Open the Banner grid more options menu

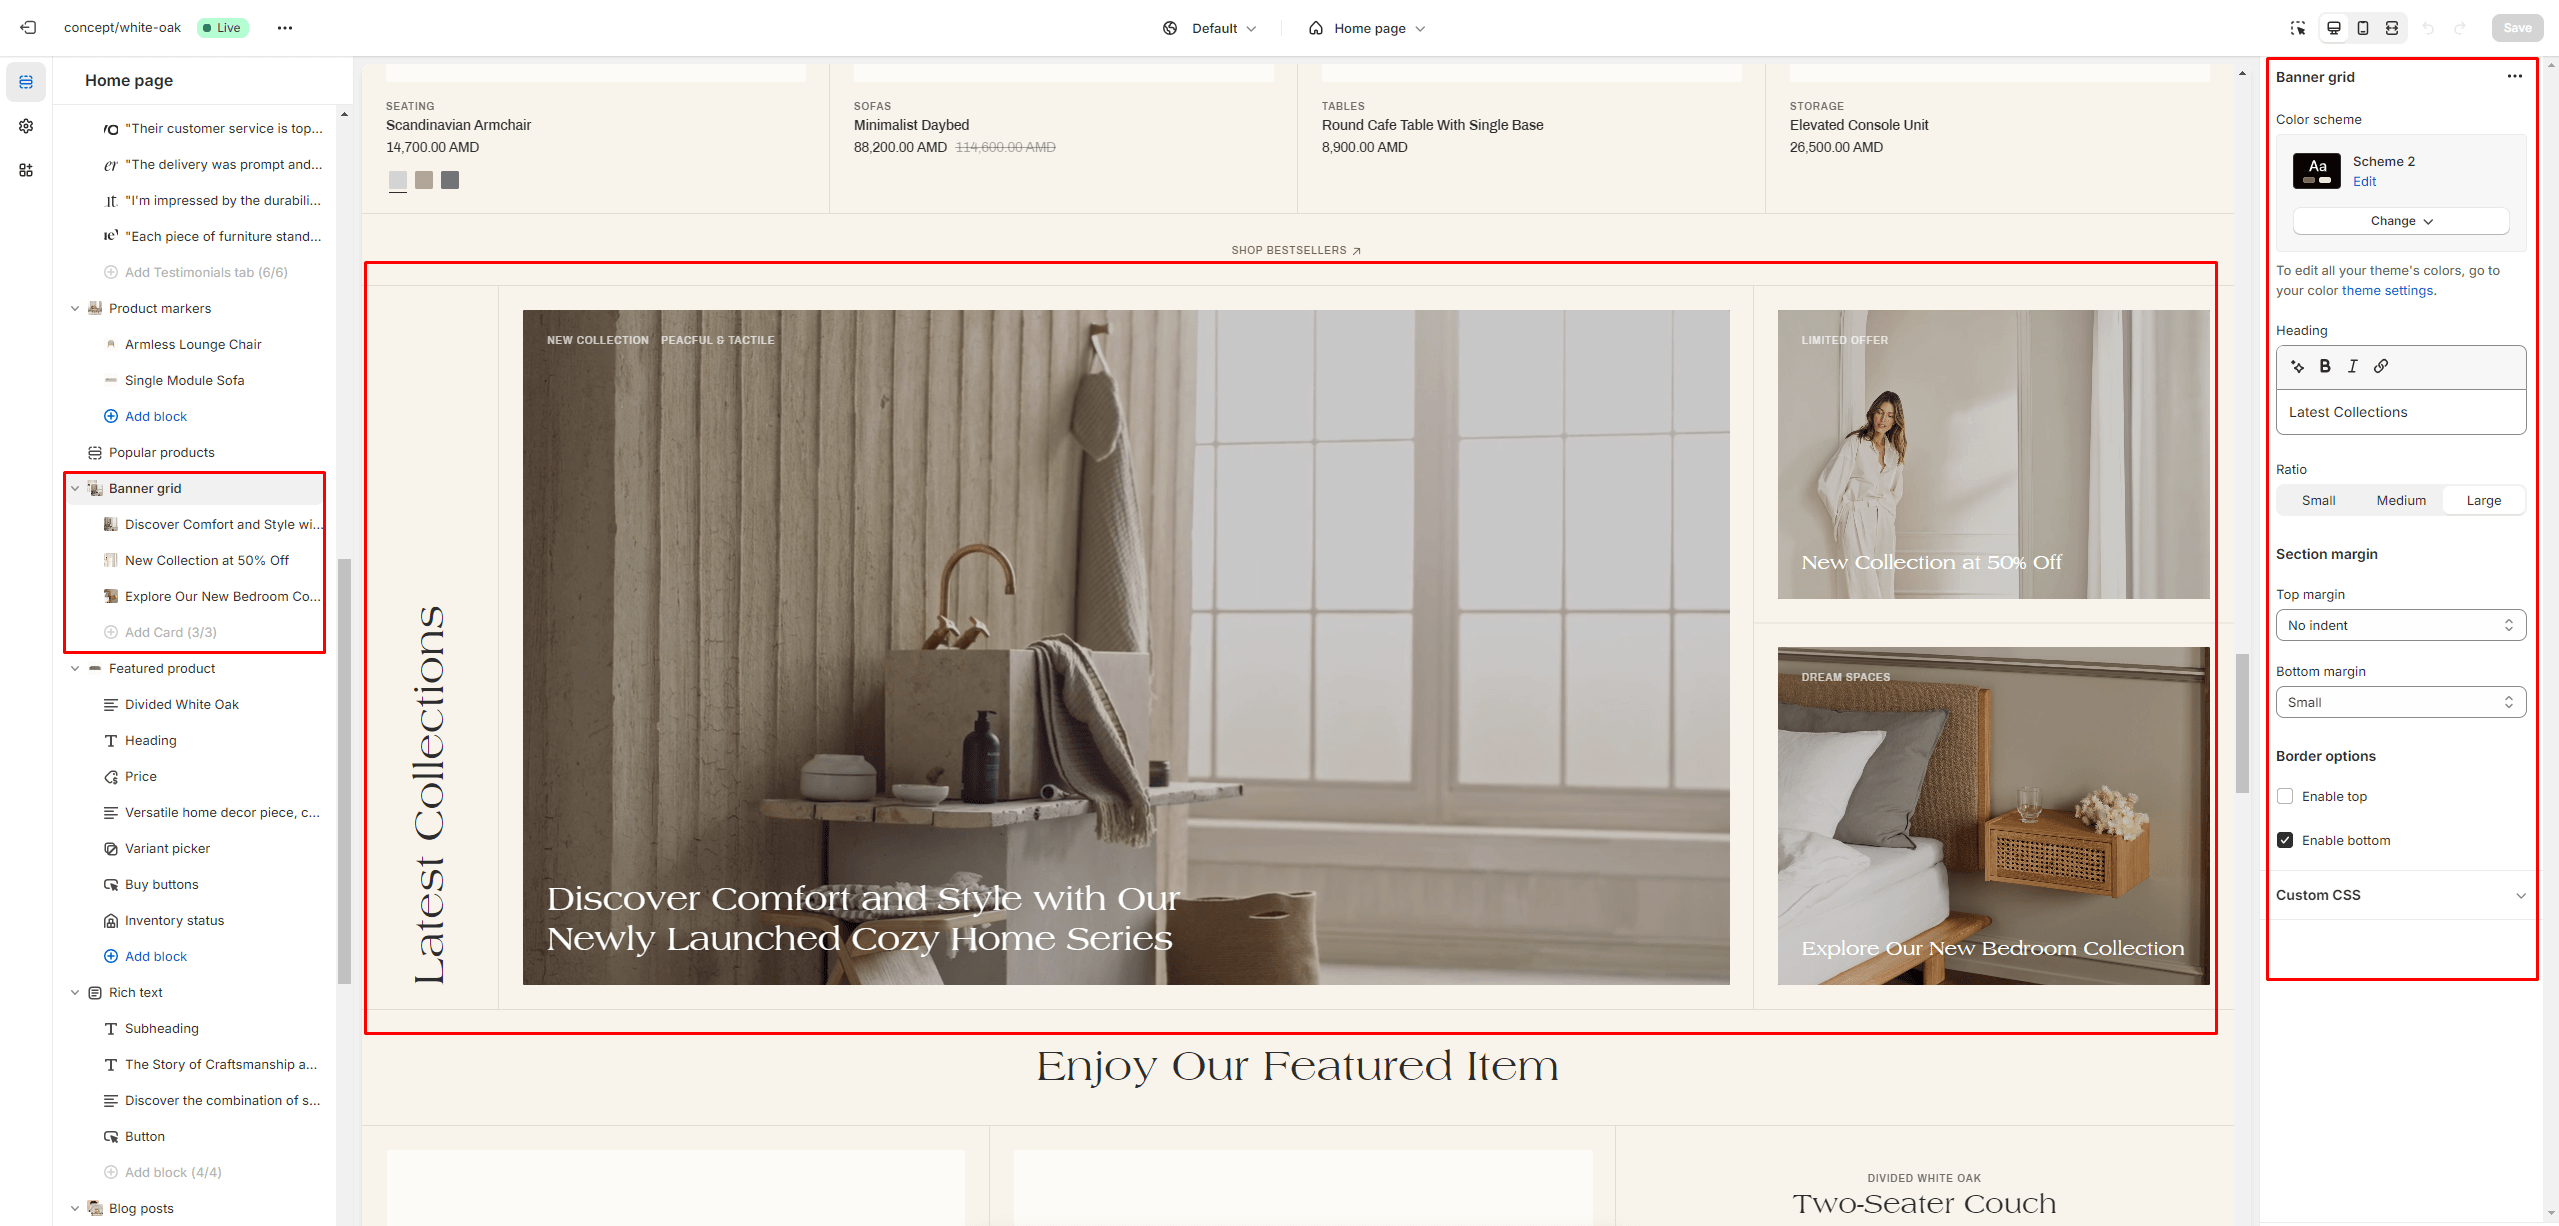2514,77
